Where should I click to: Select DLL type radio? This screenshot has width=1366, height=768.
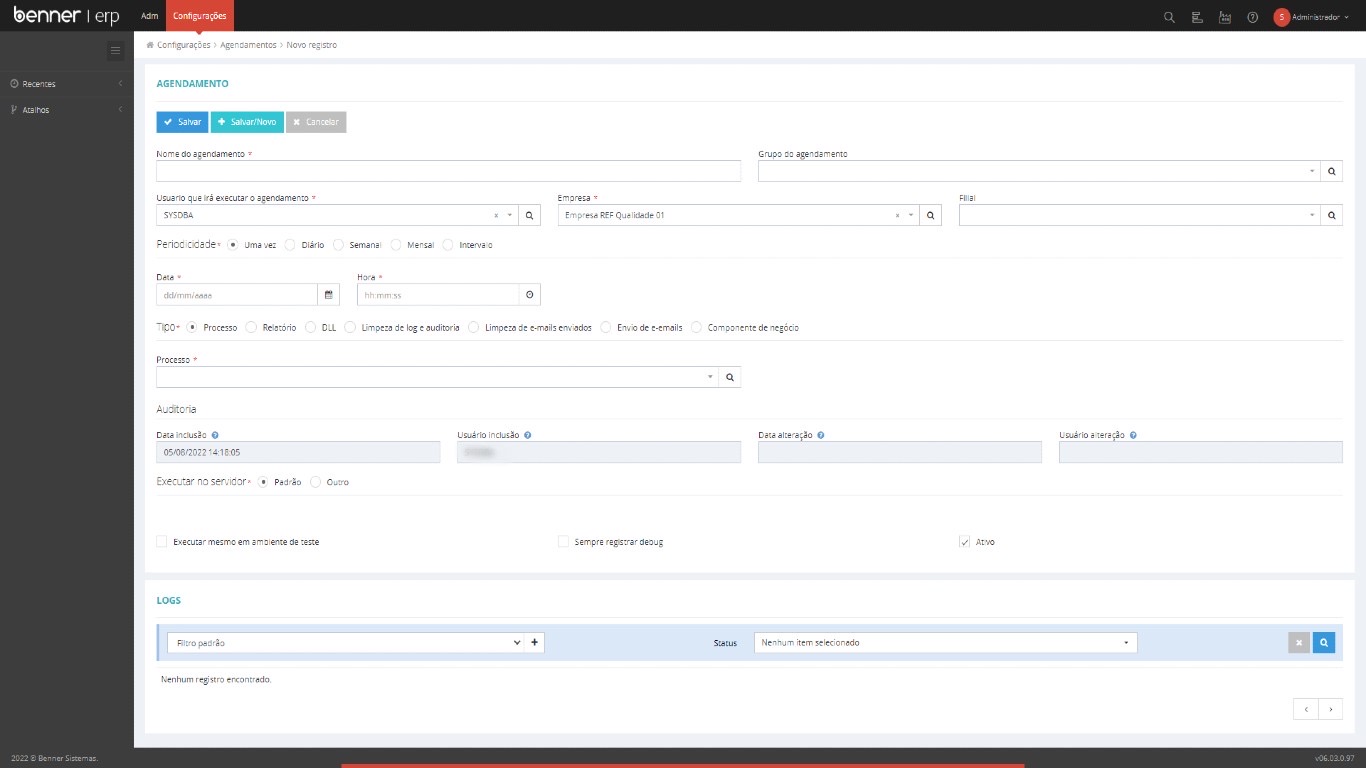pos(311,327)
